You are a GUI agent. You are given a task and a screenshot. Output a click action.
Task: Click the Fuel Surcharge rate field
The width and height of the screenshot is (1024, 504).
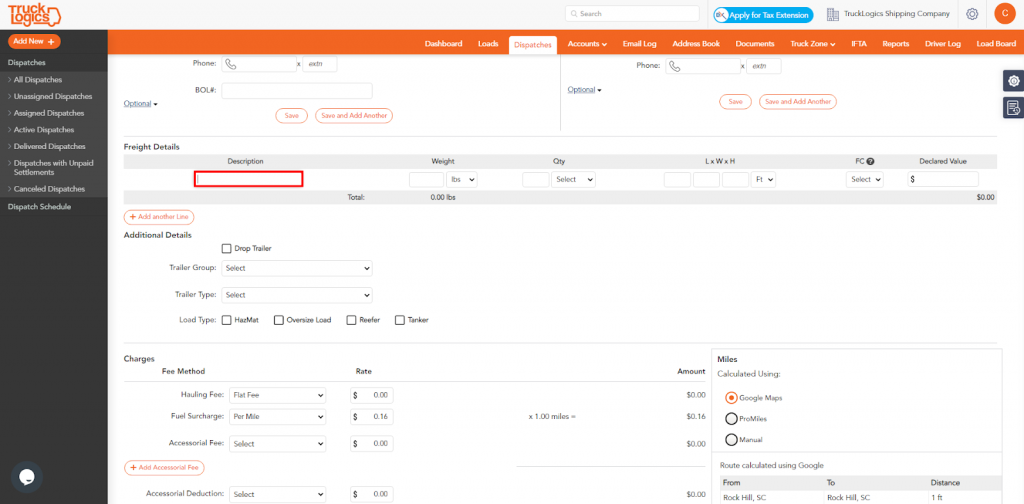(372, 417)
